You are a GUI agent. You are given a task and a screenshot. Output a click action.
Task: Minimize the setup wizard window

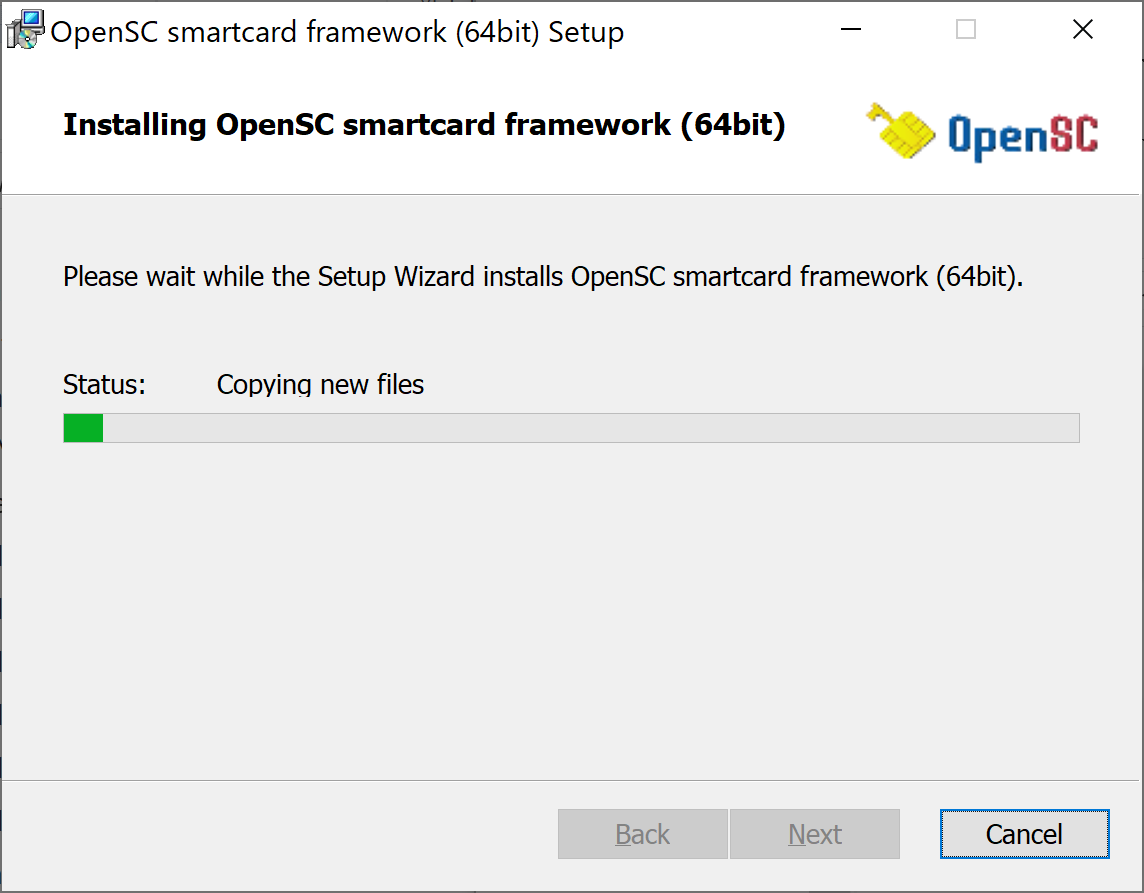(850, 30)
